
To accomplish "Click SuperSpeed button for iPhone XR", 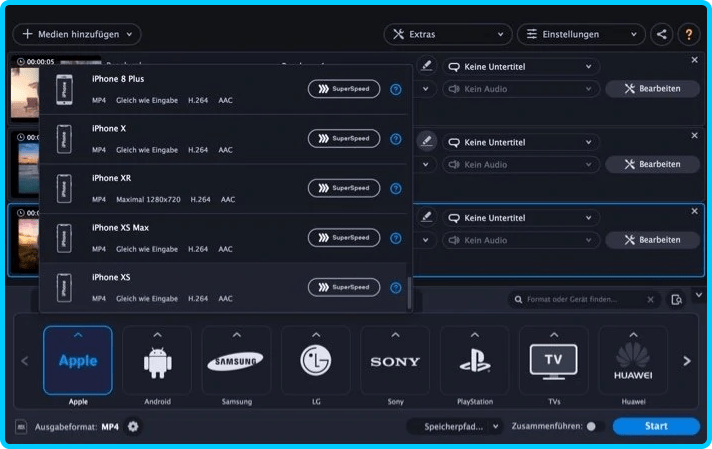I will 344,188.
